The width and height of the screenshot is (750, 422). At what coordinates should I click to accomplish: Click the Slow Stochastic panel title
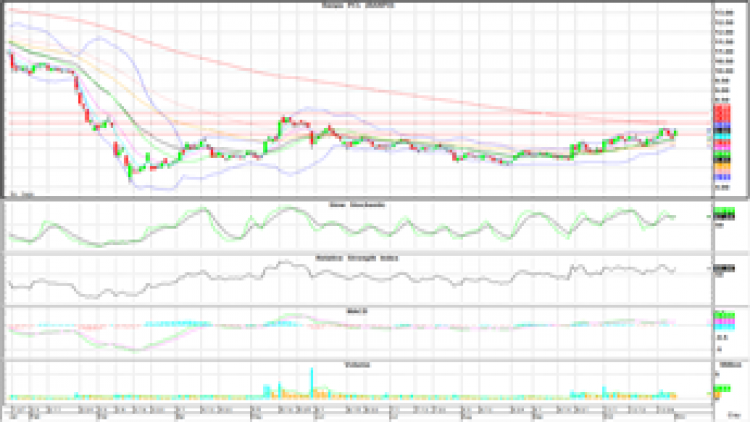[358, 204]
